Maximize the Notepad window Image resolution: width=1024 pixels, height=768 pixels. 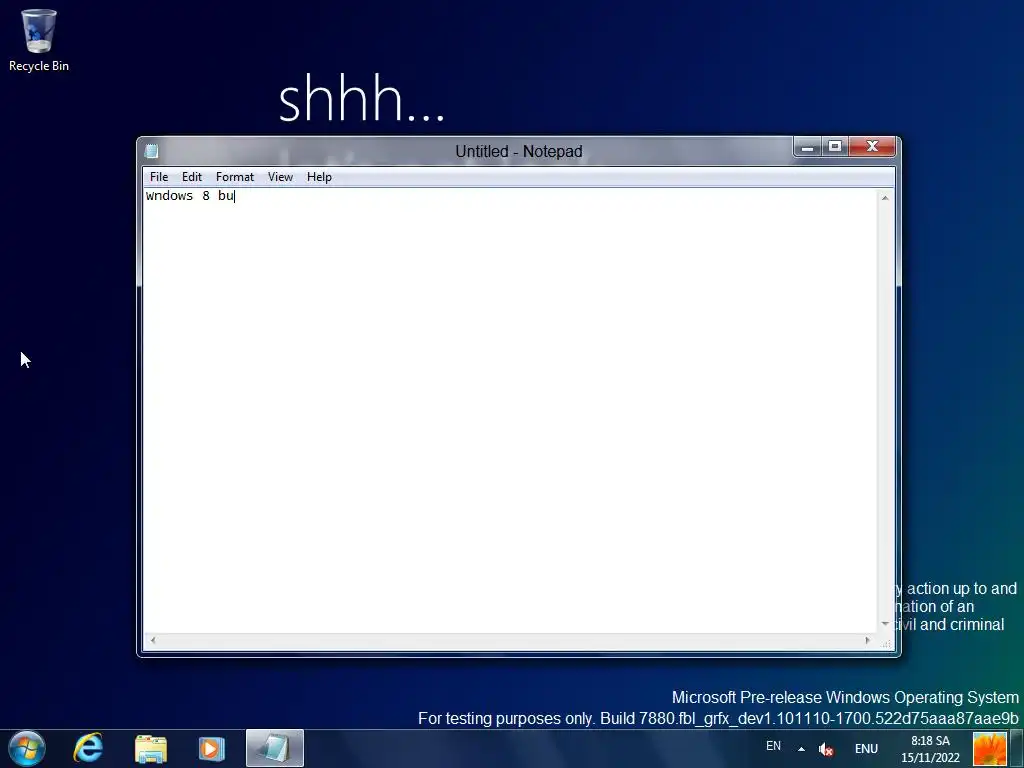coord(835,147)
